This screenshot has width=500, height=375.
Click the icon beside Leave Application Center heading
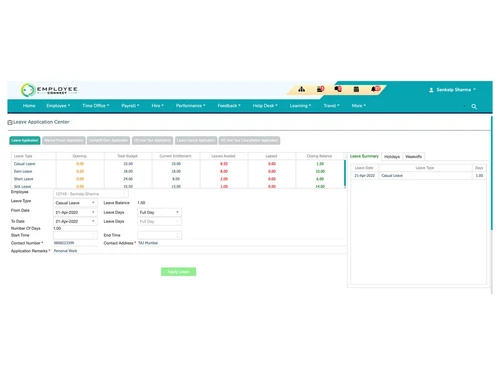(x=10, y=122)
